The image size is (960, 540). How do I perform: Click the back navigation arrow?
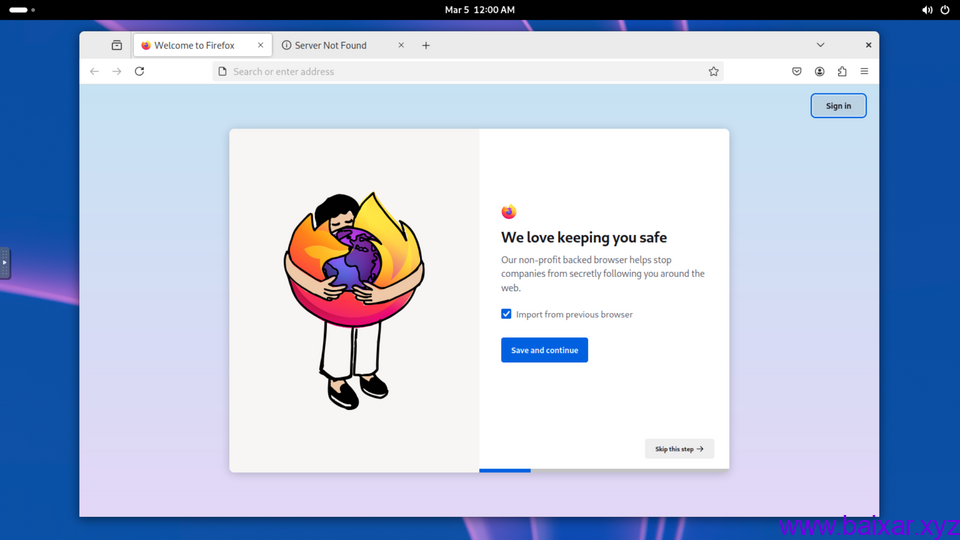click(x=95, y=72)
